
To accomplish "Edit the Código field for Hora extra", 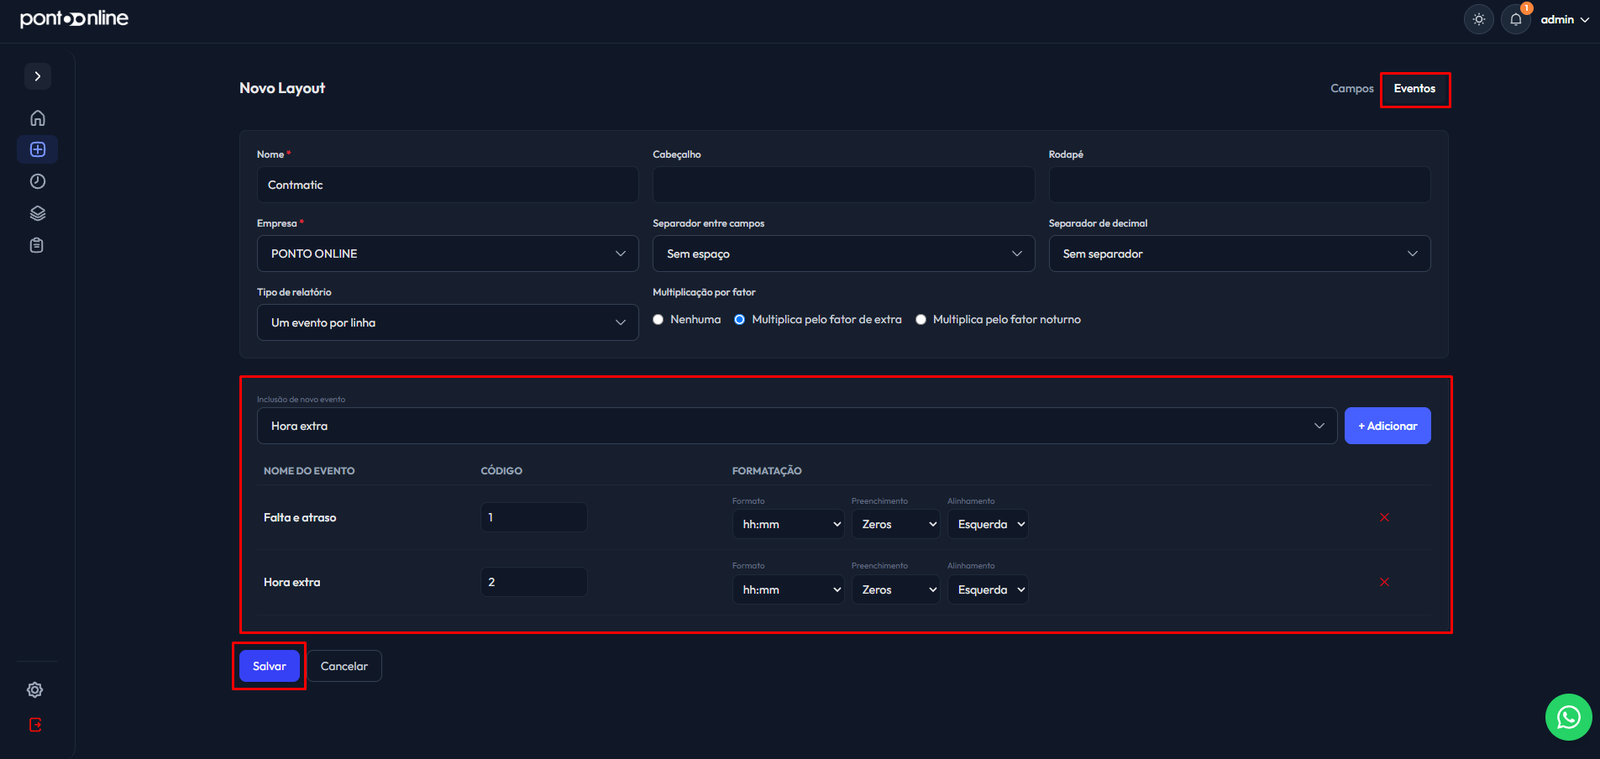I will [534, 582].
